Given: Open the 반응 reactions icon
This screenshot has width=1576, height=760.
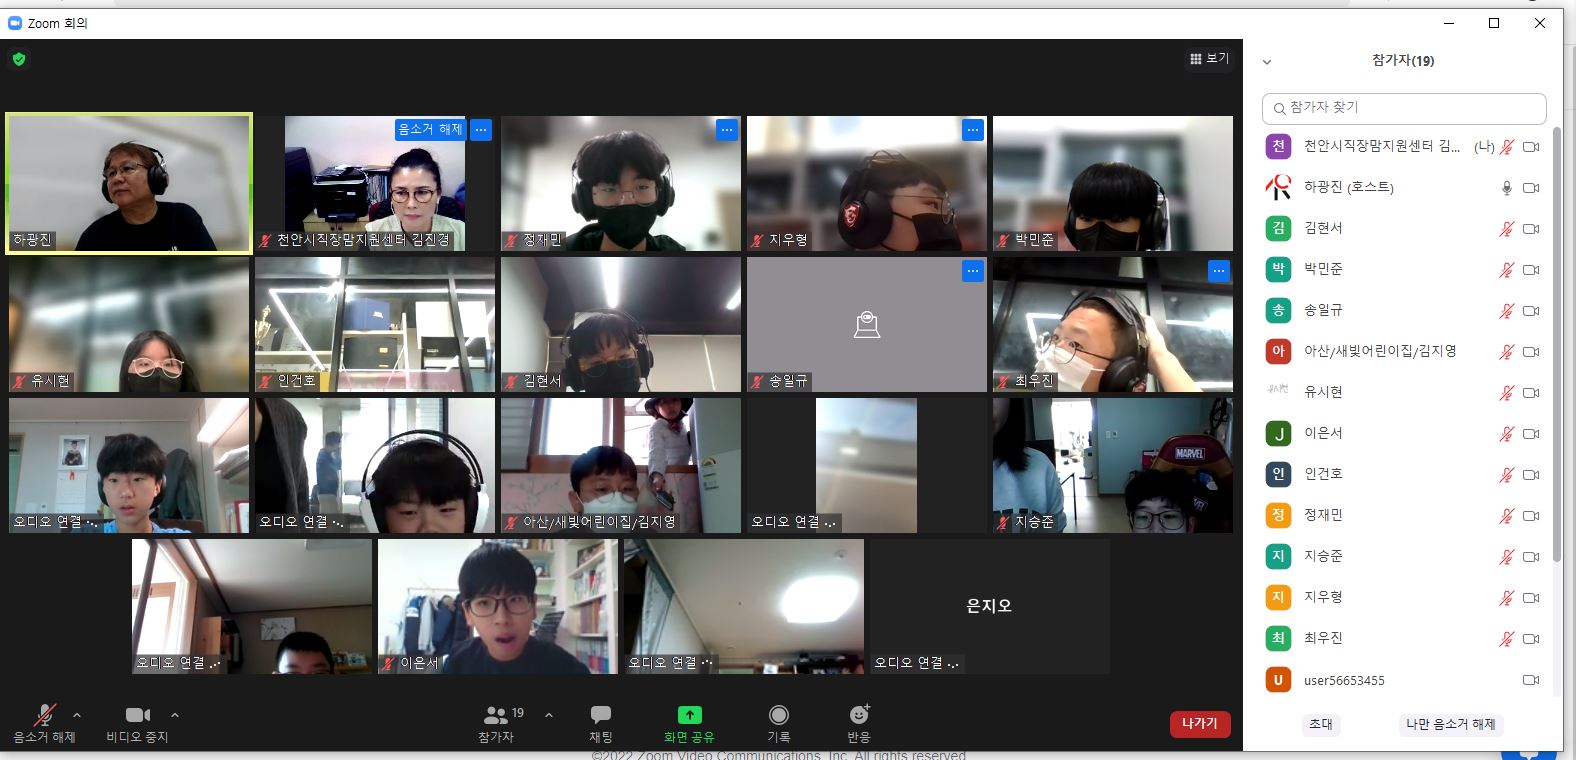Looking at the screenshot, I should point(859,715).
